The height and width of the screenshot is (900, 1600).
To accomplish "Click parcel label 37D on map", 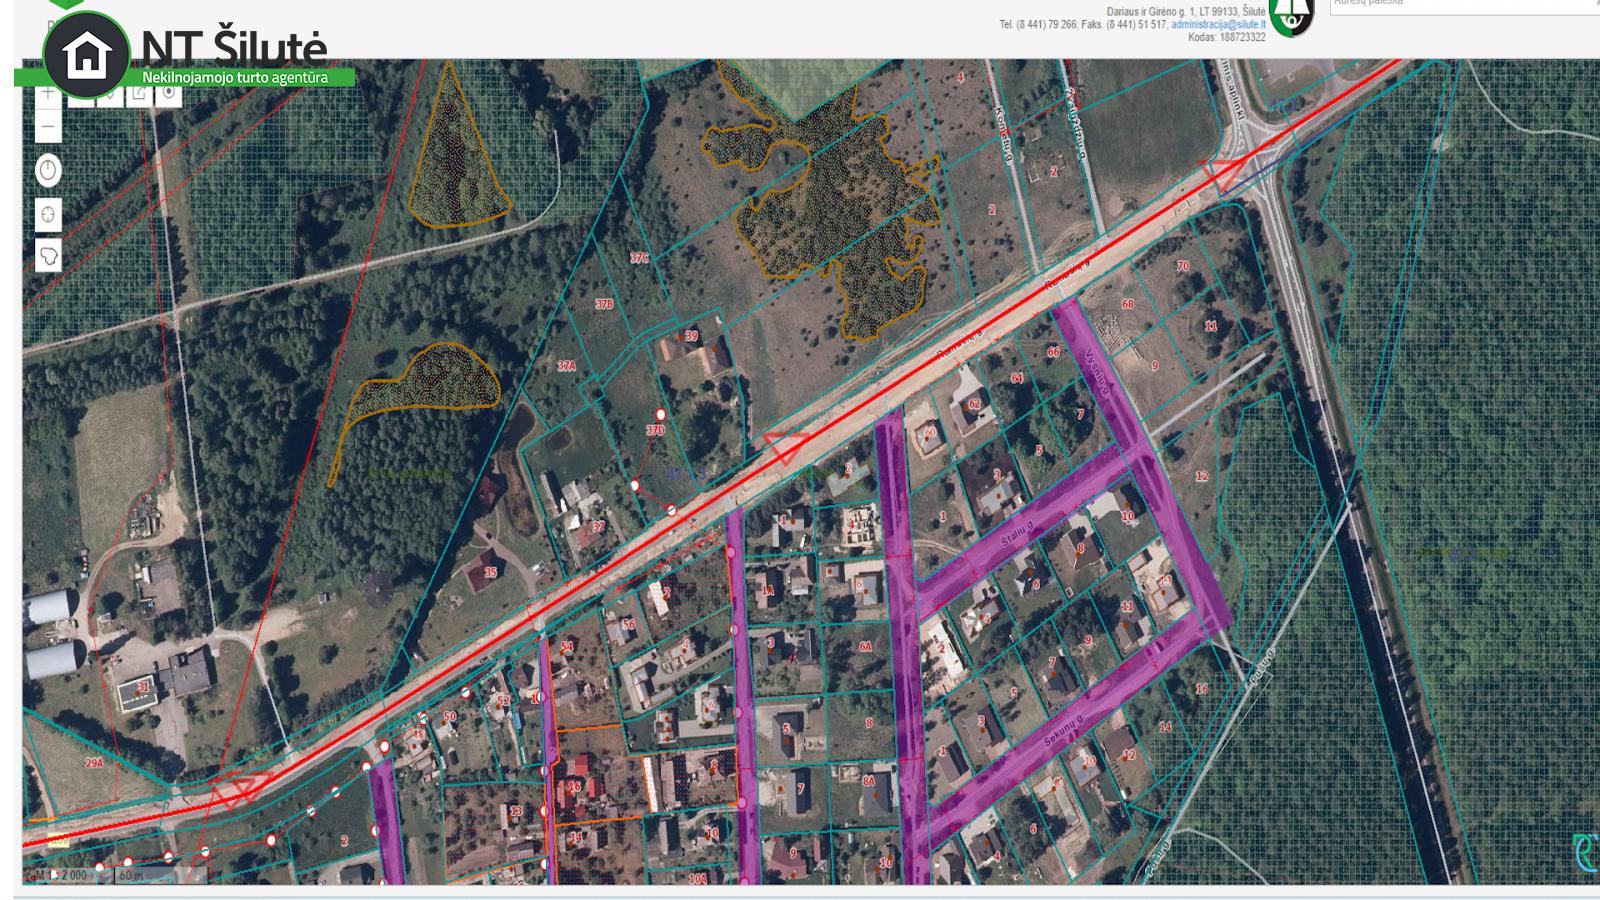I will click(655, 431).
